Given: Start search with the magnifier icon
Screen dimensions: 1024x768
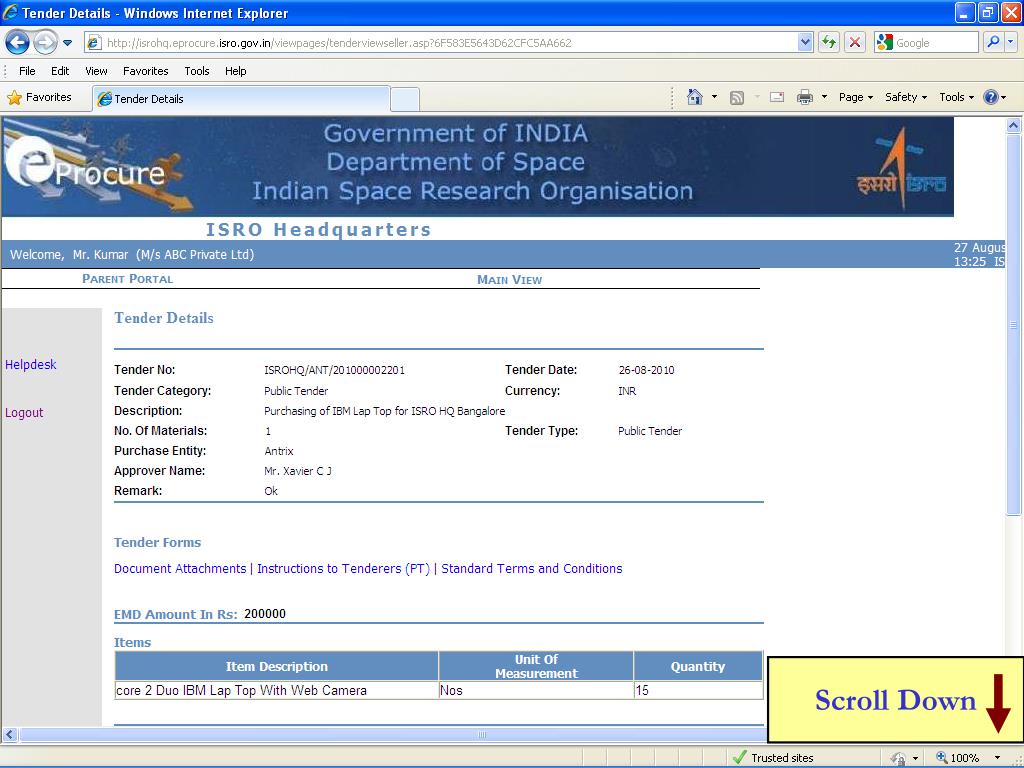Looking at the screenshot, I should click(x=993, y=43).
